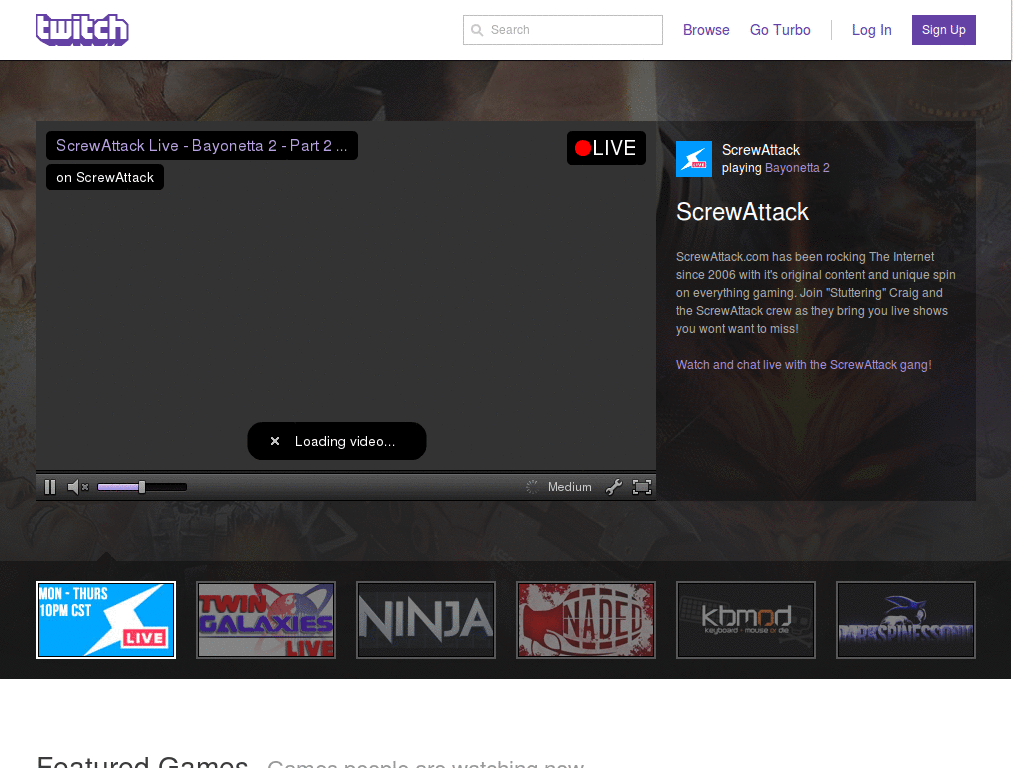Select the Naded channel thumbnail
Screen dimensions: 1024x768
coord(586,620)
